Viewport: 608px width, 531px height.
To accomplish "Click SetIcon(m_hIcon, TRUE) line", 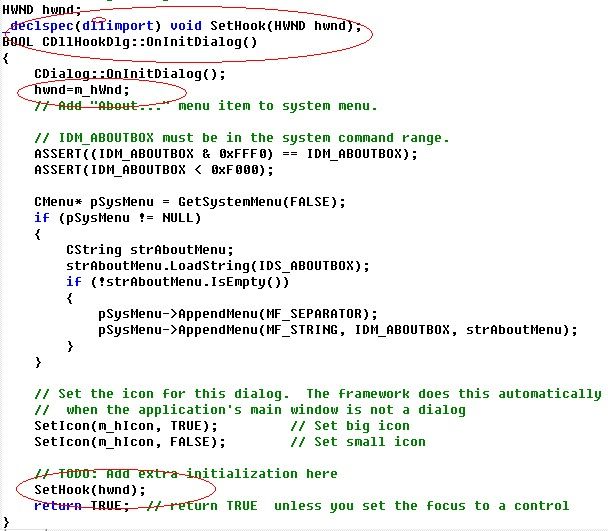I will pyautogui.click(x=126, y=426).
